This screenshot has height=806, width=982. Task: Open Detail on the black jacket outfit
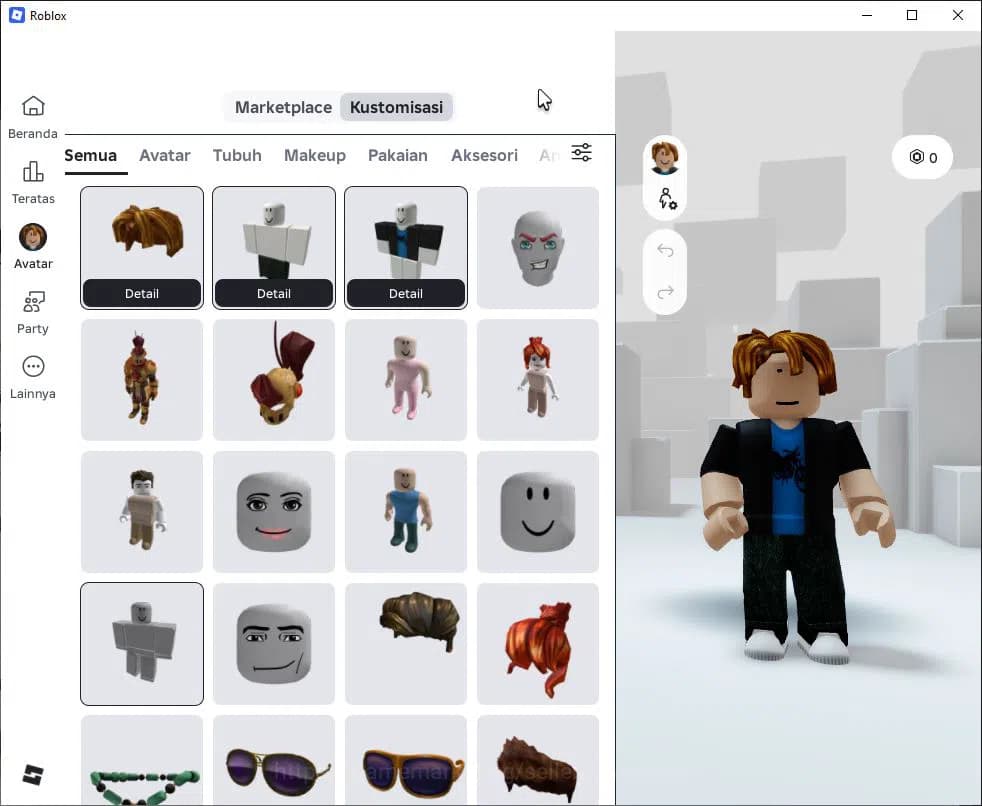(x=405, y=293)
